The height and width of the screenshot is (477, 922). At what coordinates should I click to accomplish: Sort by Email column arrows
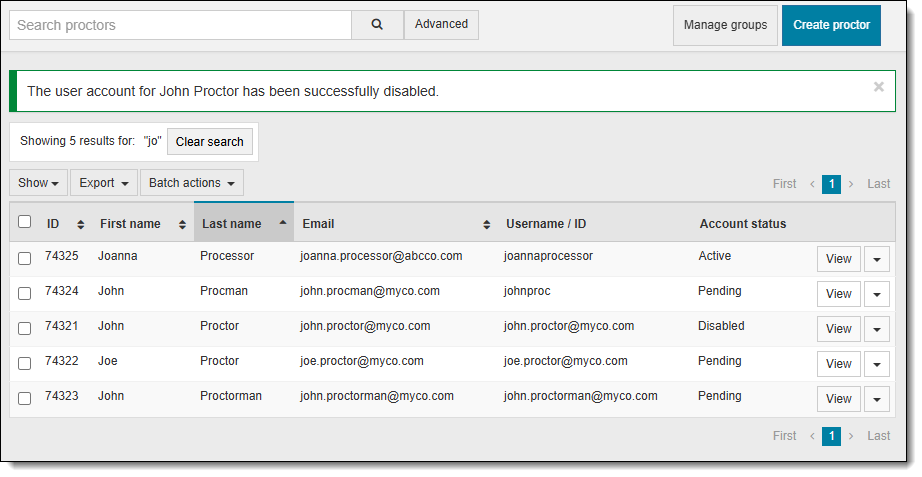[x=487, y=224]
